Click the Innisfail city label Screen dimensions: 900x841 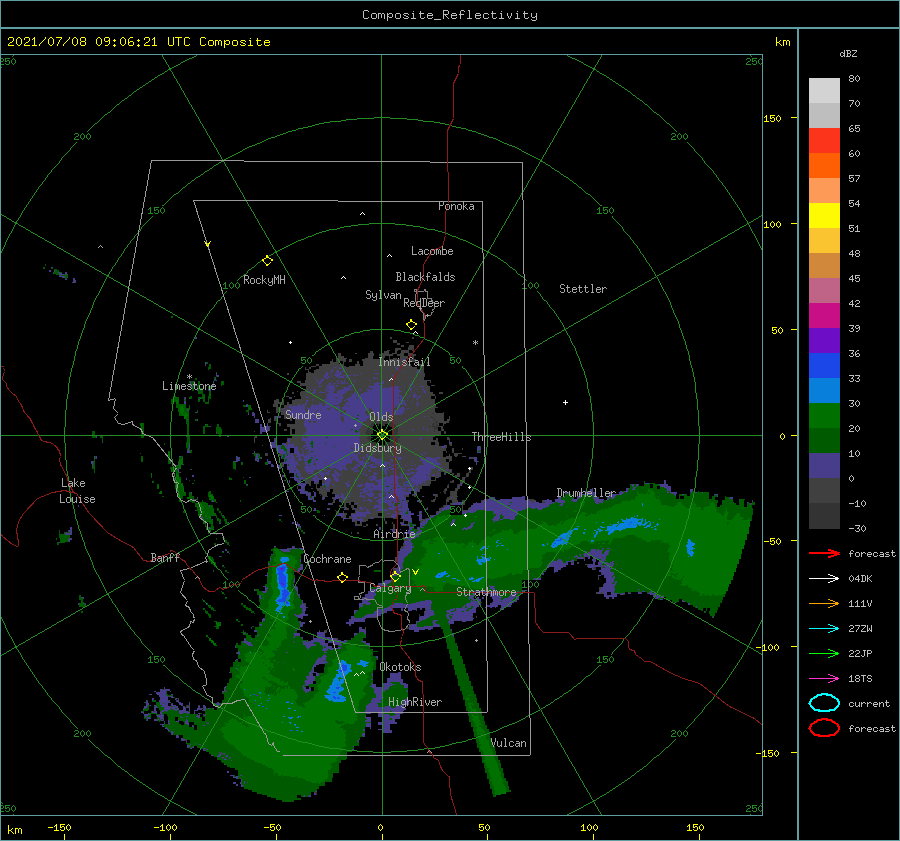coord(404,362)
